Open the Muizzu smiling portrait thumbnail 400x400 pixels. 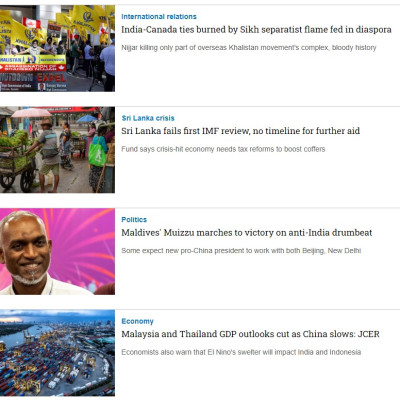point(57,251)
